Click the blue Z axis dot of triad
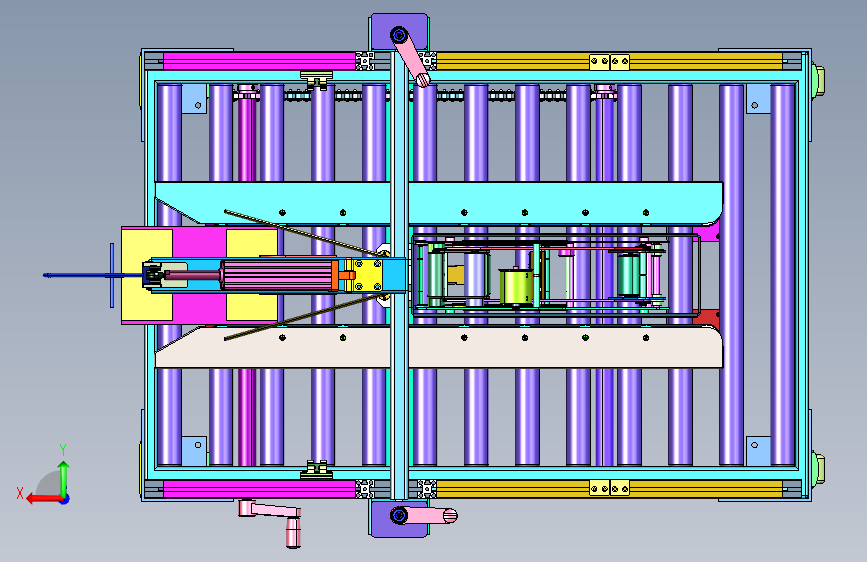Image resolution: width=867 pixels, height=562 pixels. pos(65,499)
